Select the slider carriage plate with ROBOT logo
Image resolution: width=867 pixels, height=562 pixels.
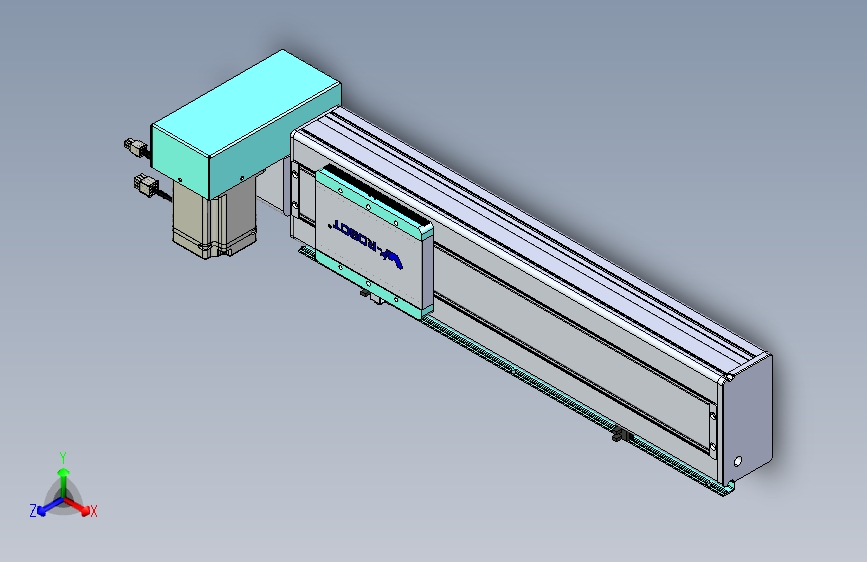[374, 243]
